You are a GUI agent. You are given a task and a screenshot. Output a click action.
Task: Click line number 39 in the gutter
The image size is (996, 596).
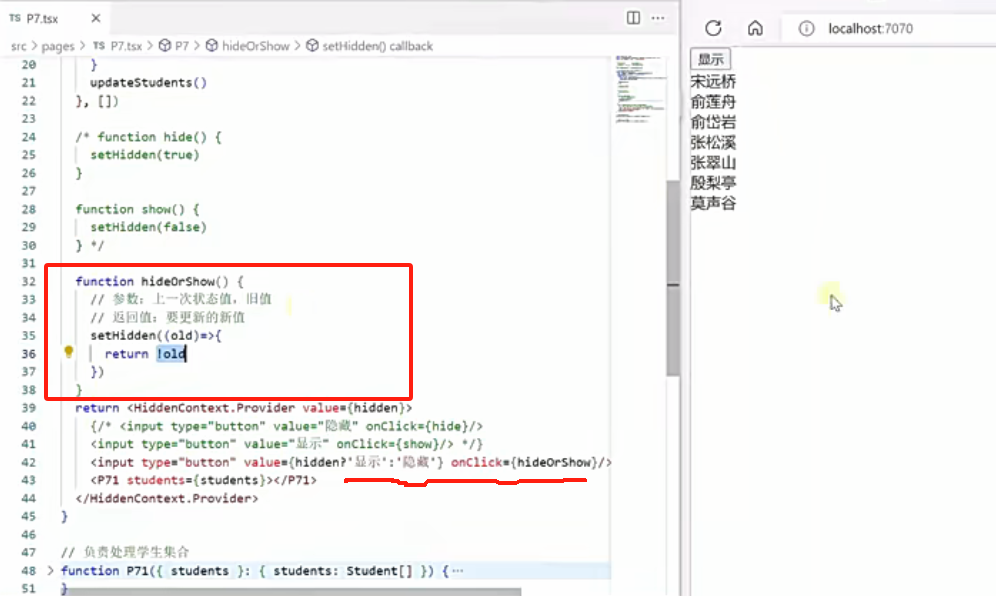click(x=29, y=408)
